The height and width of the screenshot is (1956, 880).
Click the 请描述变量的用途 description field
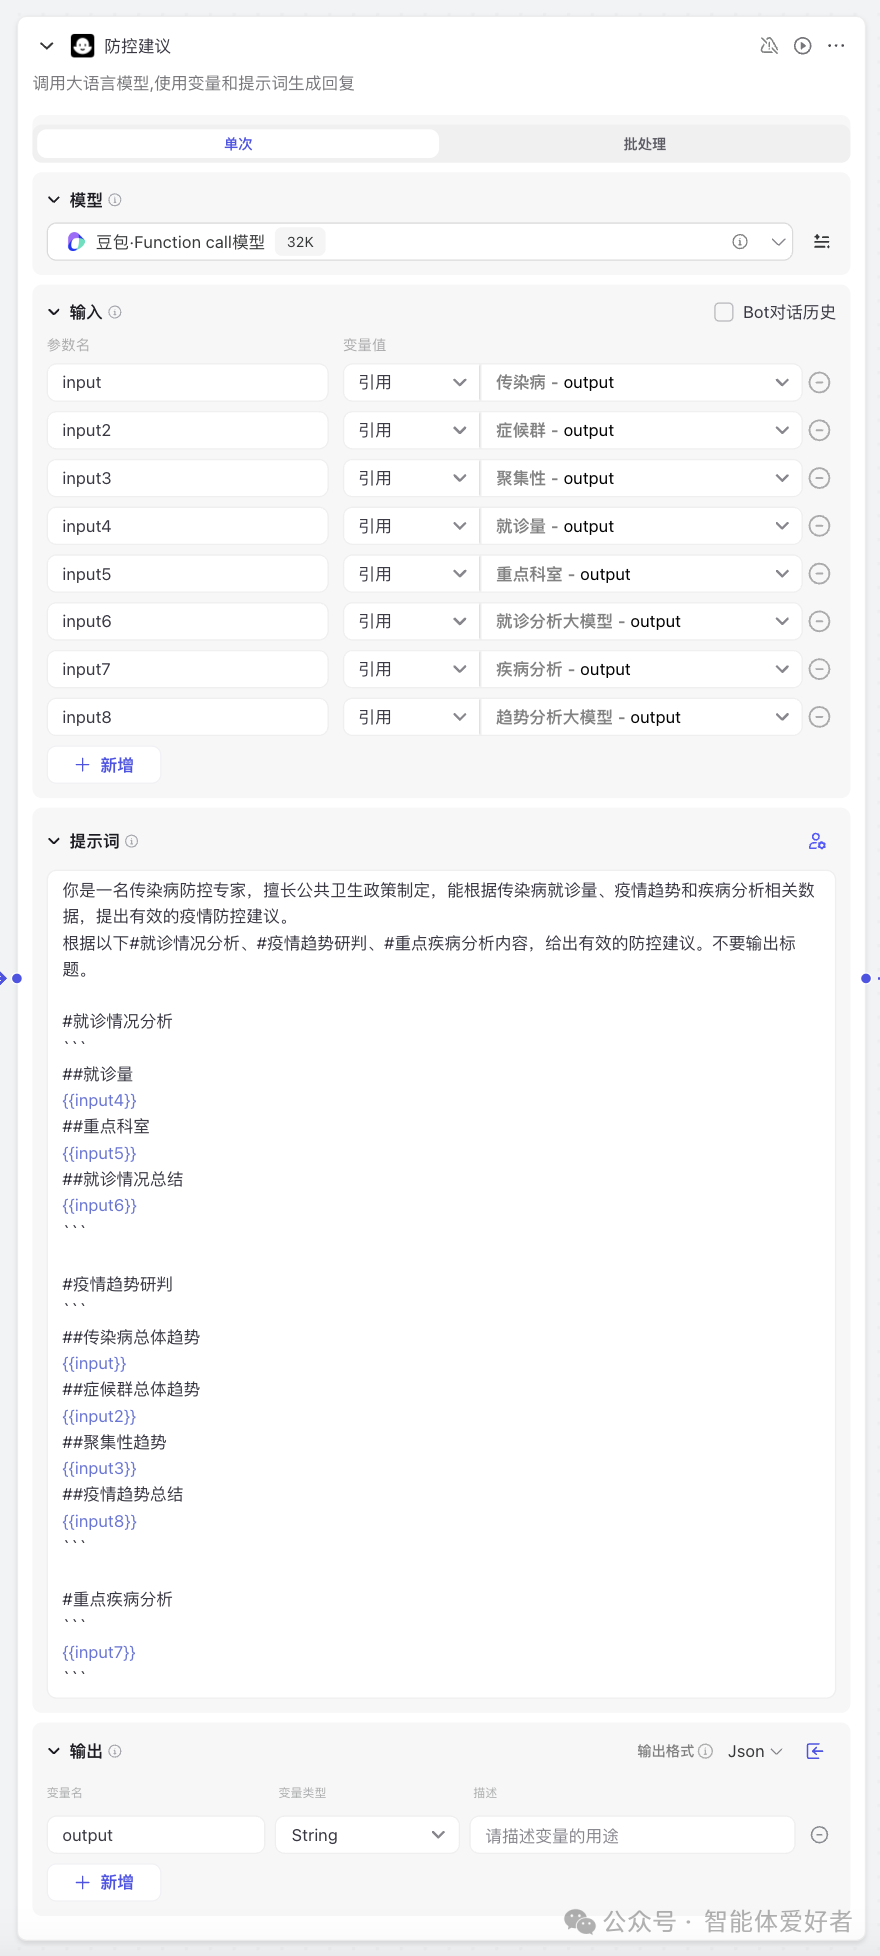[x=632, y=1835]
